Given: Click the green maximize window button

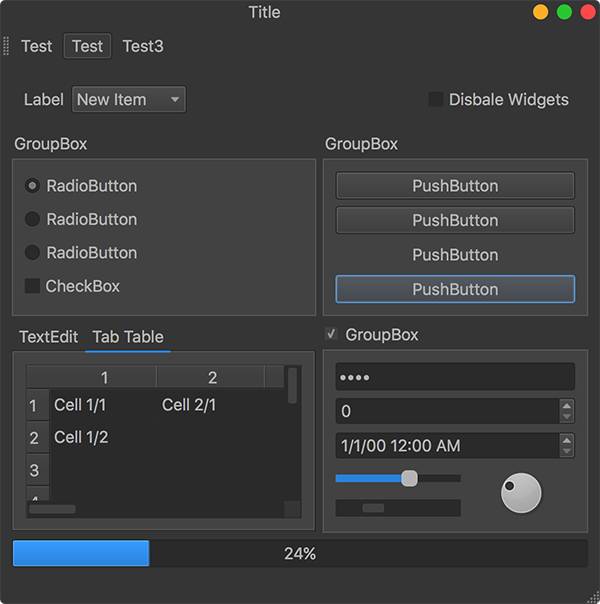Looking at the screenshot, I should tap(564, 13).
